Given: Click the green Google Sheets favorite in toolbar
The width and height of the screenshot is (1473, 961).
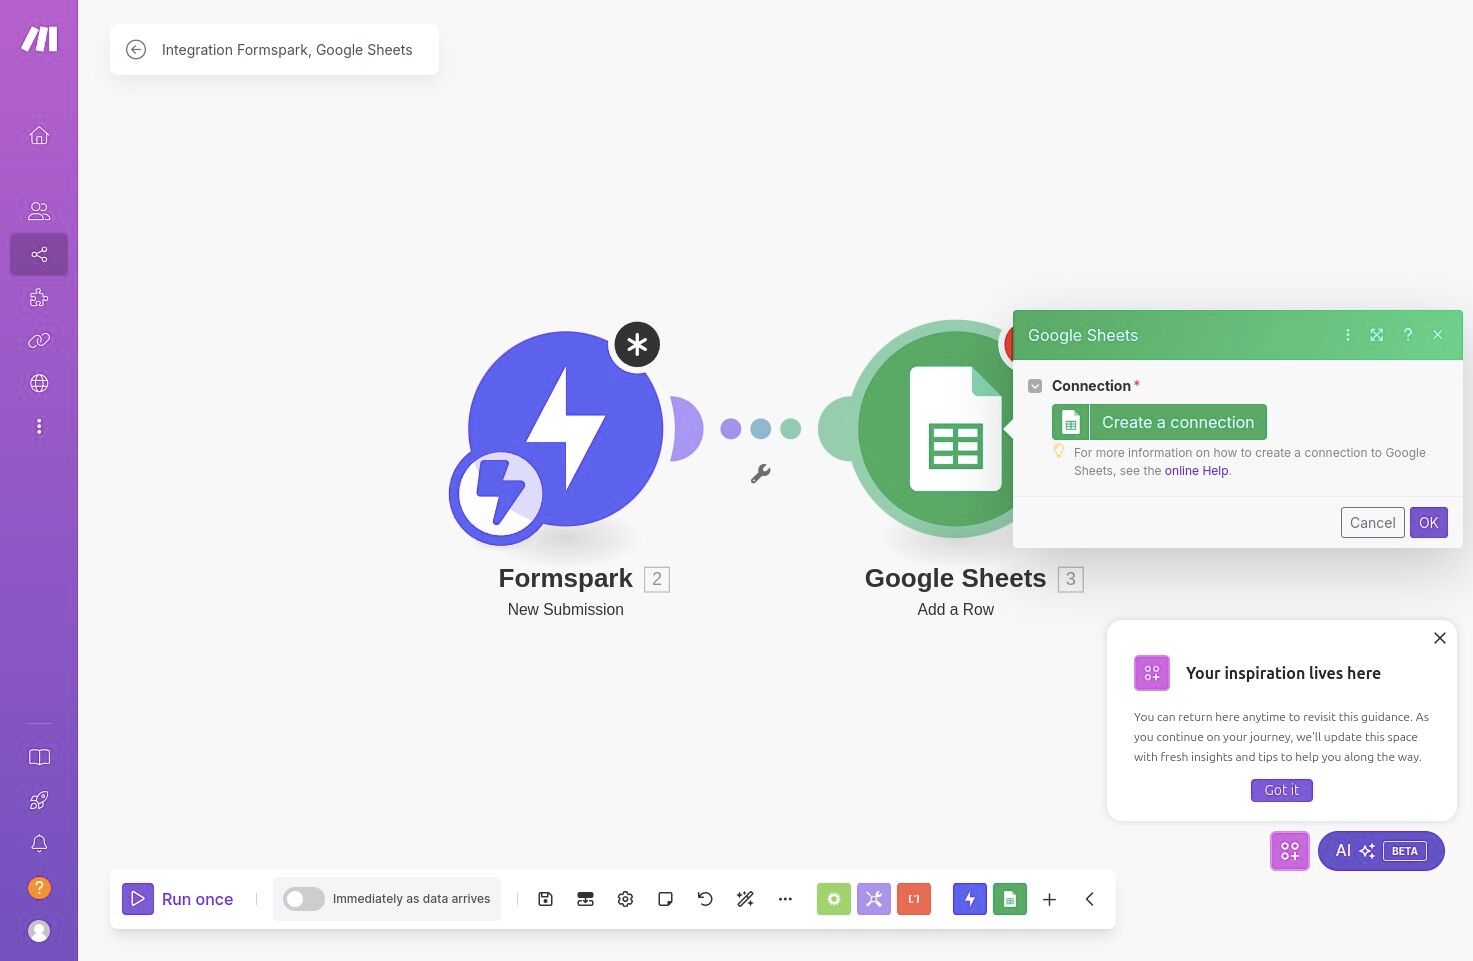Looking at the screenshot, I should (x=1010, y=899).
